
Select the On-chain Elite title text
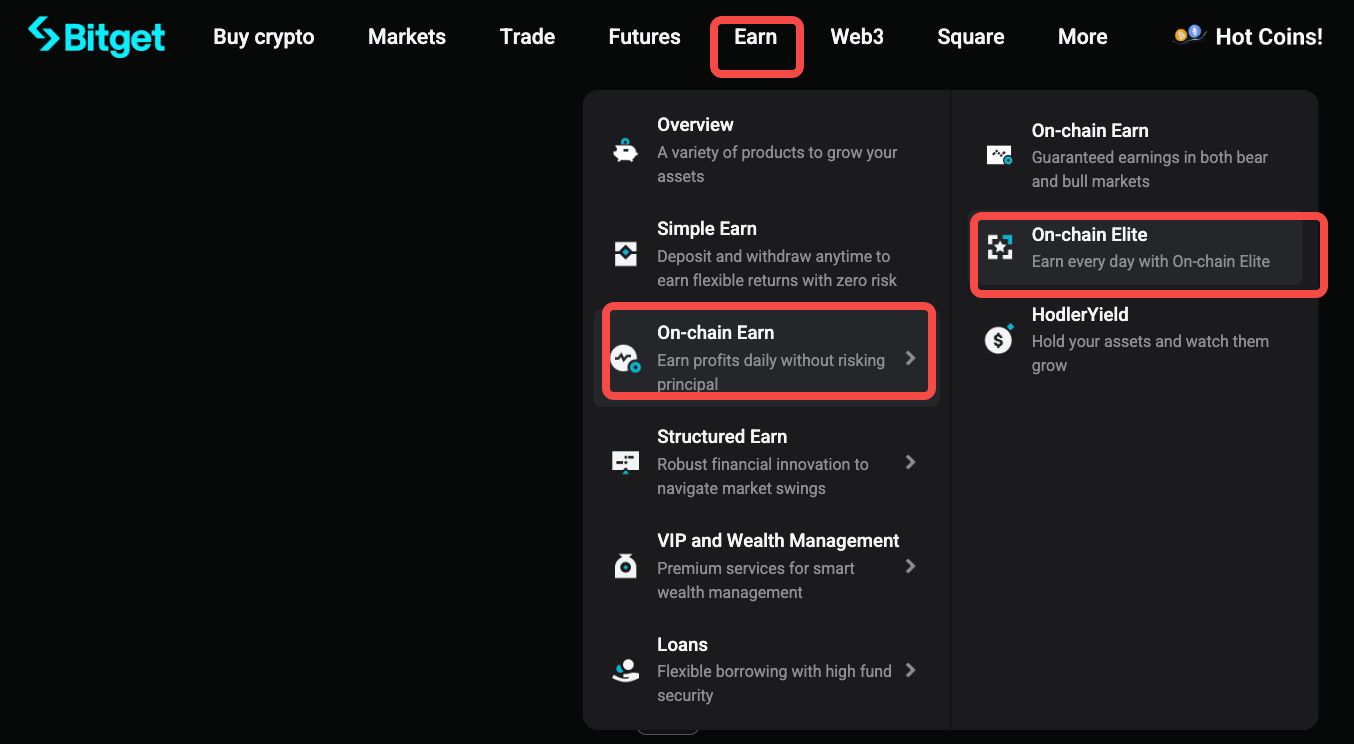tap(1089, 235)
